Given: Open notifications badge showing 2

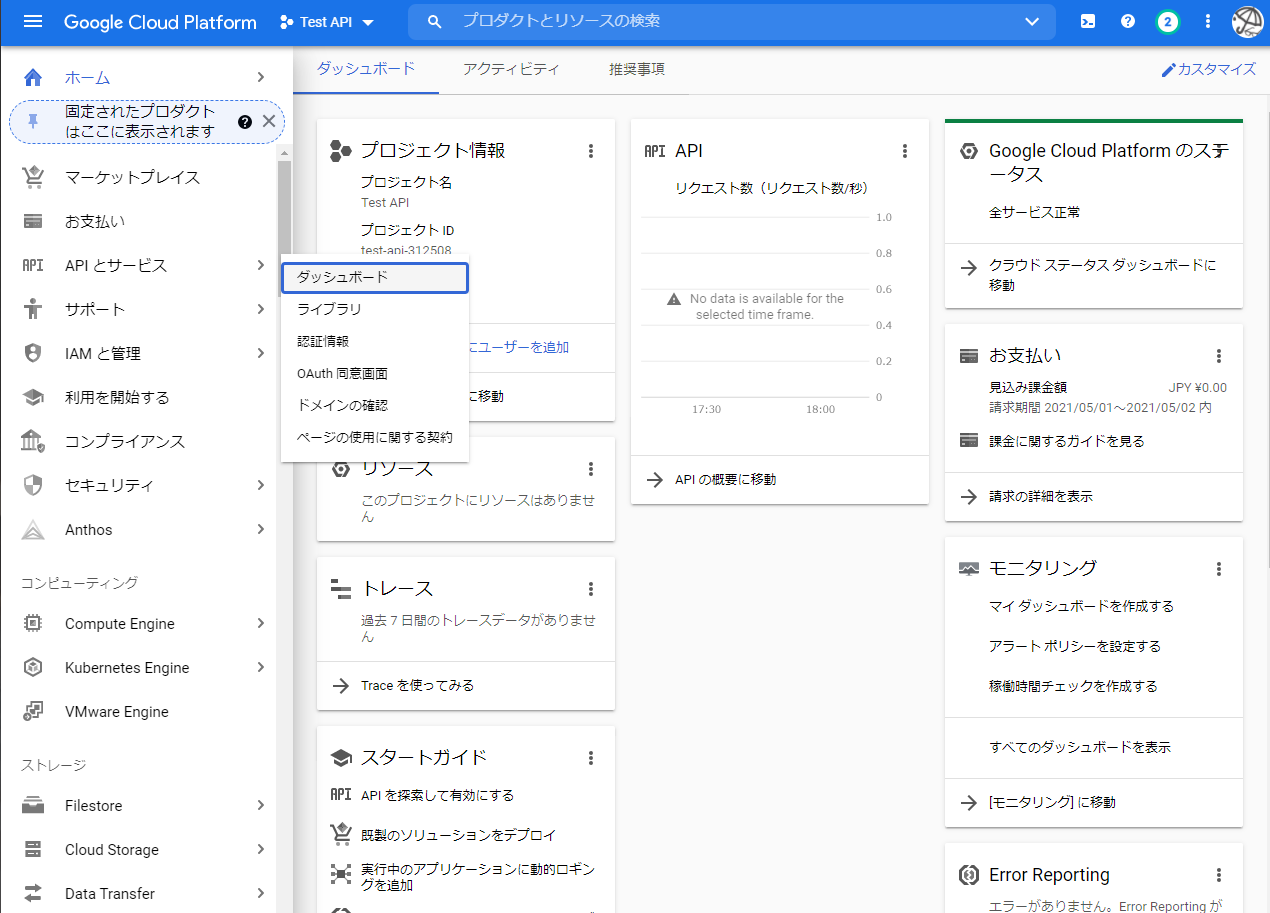Looking at the screenshot, I should coord(1167,21).
